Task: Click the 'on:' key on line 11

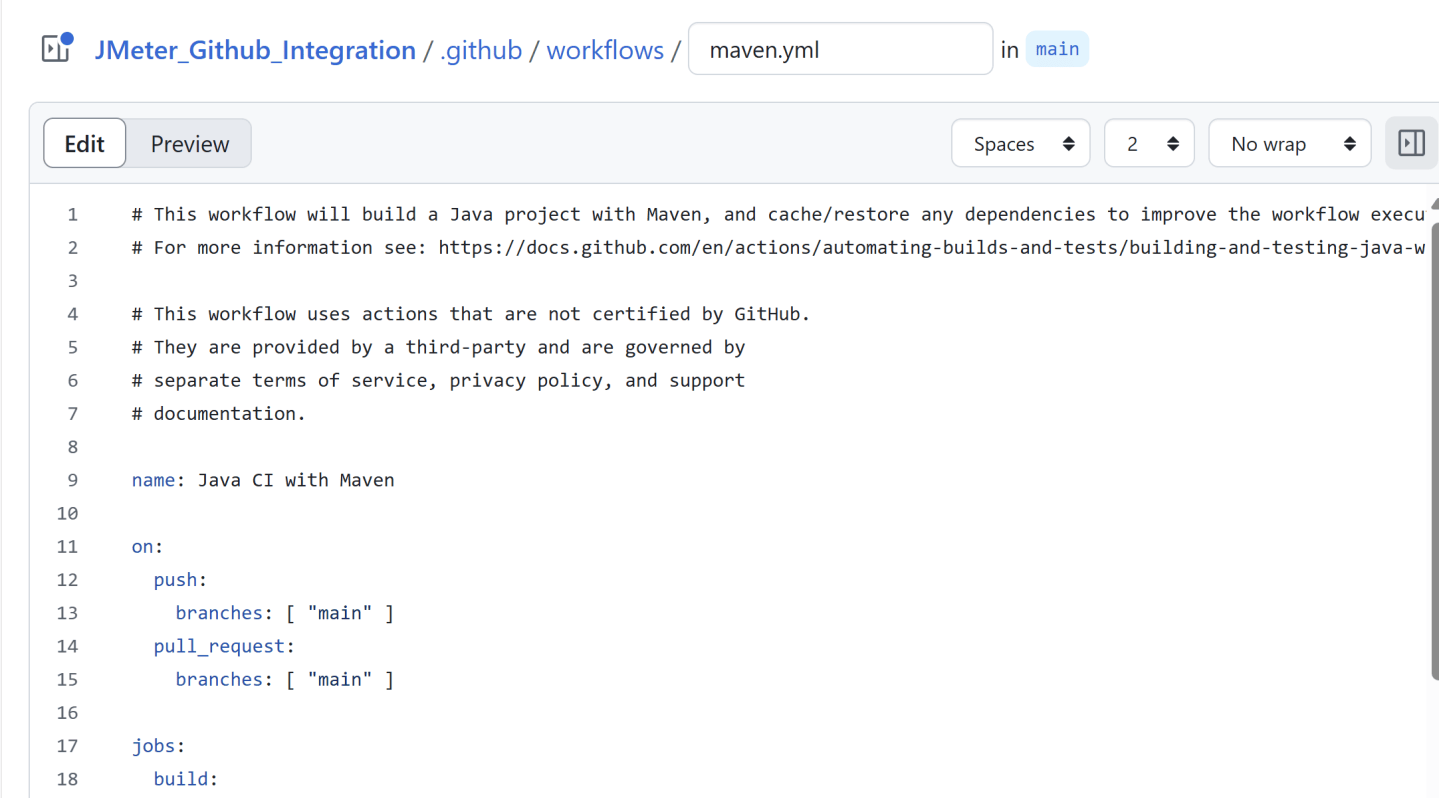Action: coord(147,547)
